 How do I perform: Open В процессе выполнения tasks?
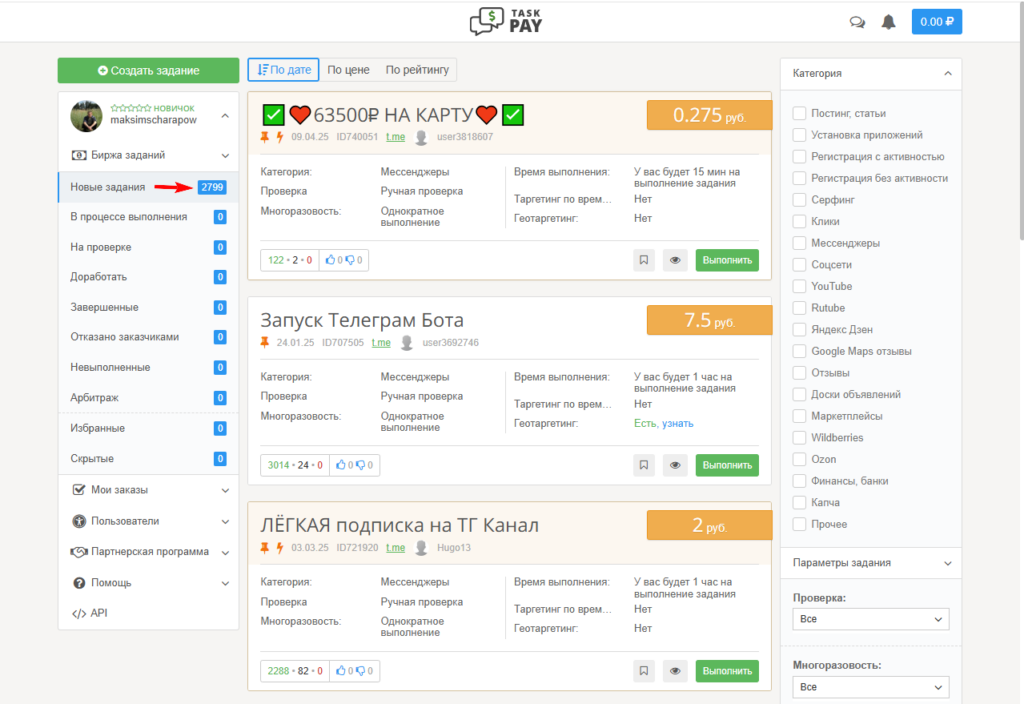tap(149, 217)
